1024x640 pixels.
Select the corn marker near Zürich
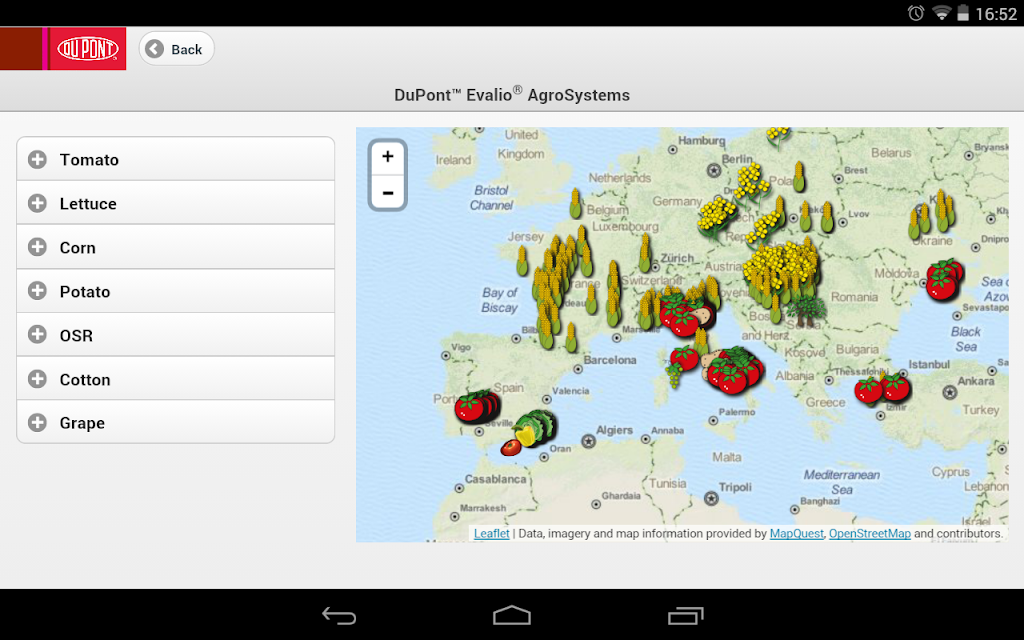click(x=645, y=251)
